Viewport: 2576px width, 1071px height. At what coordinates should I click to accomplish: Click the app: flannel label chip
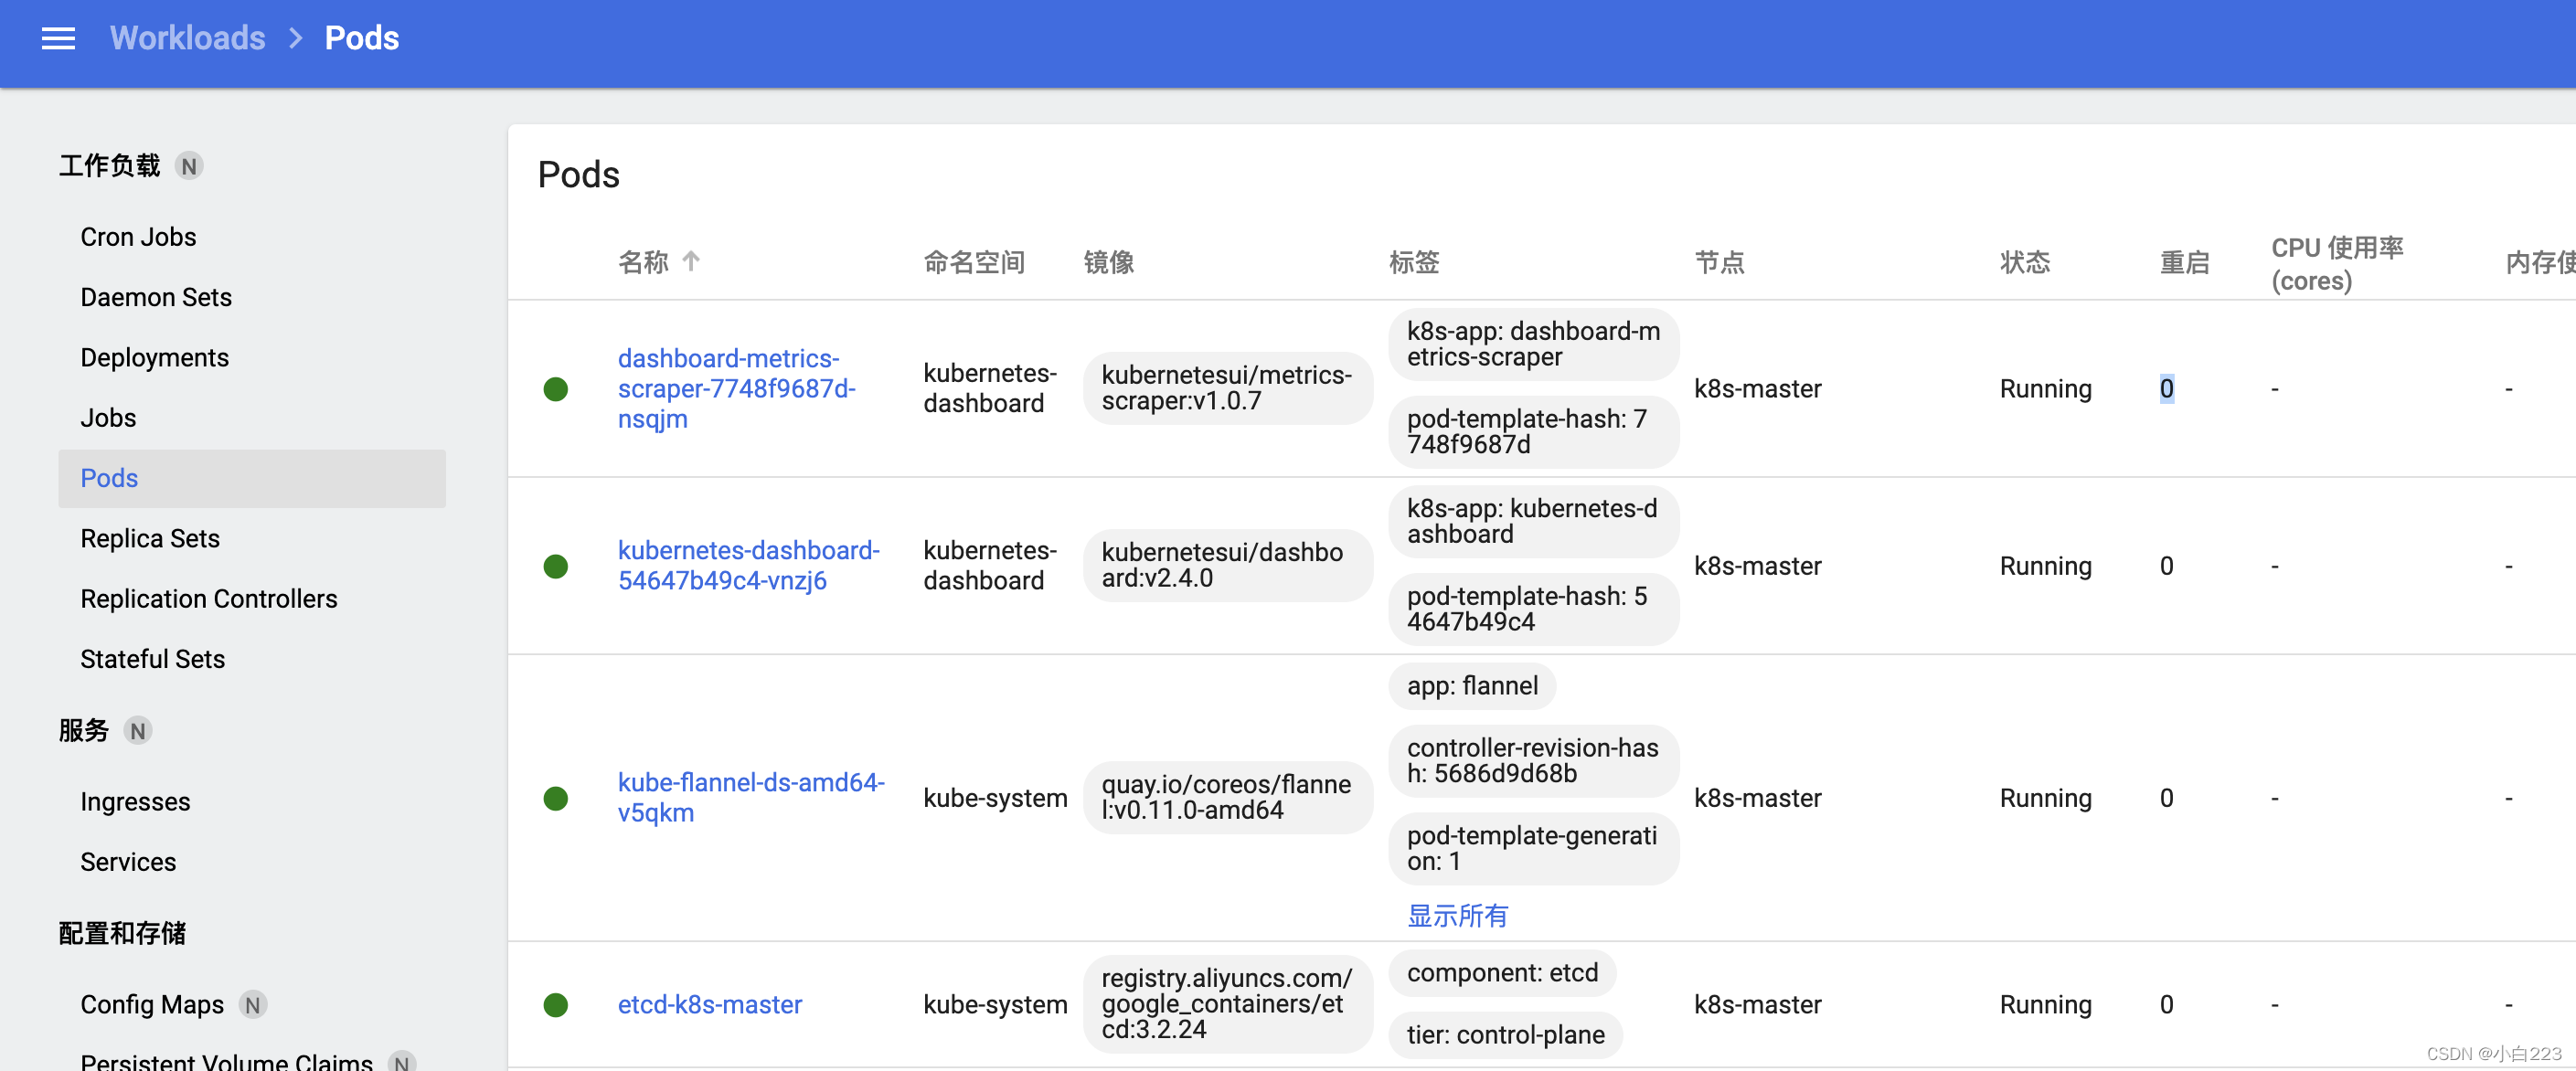1471,686
